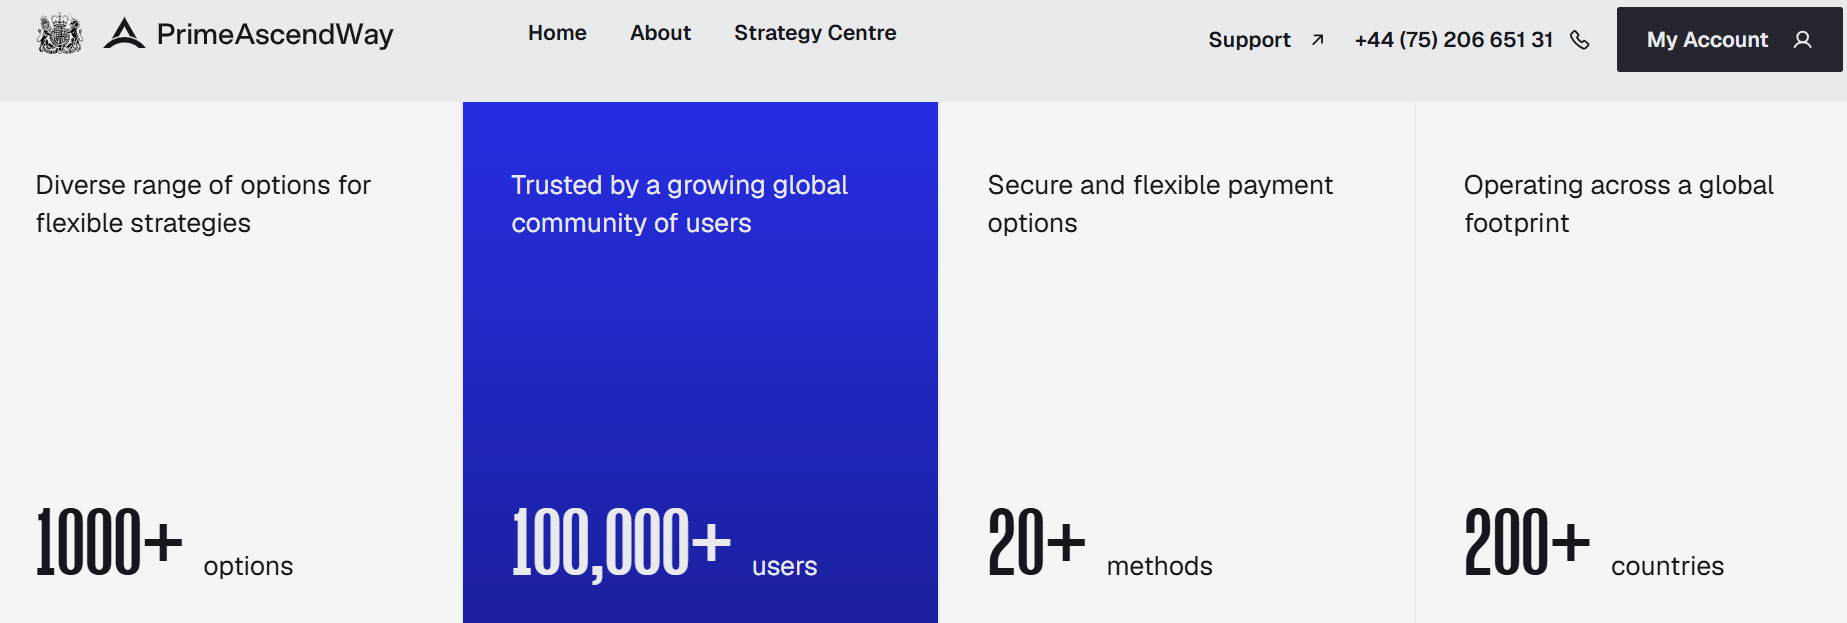
Task: Click the royal crest emblem icon
Action: tap(60, 34)
